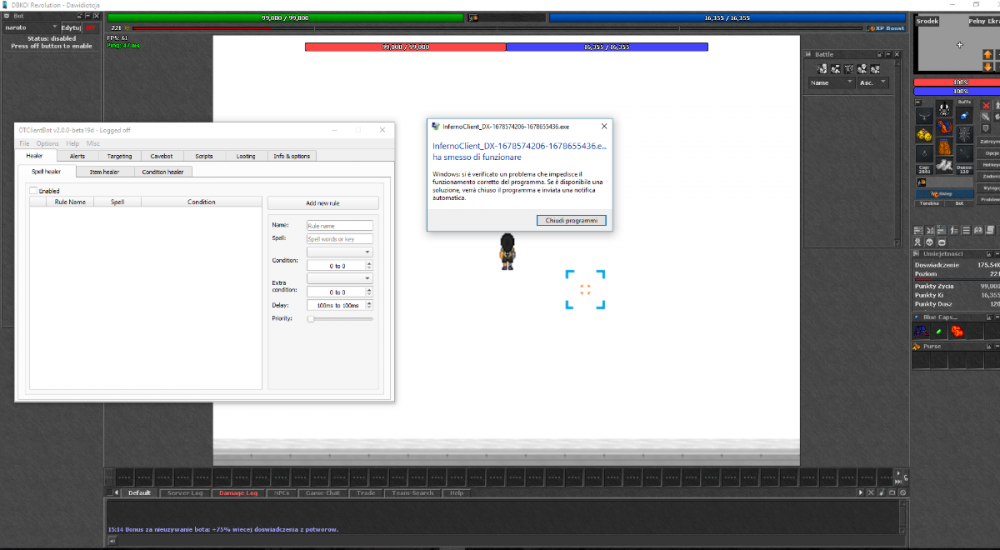The image size is (1000, 550).
Task: Click the scroll icon in bottom toolbar
Action: point(990,230)
